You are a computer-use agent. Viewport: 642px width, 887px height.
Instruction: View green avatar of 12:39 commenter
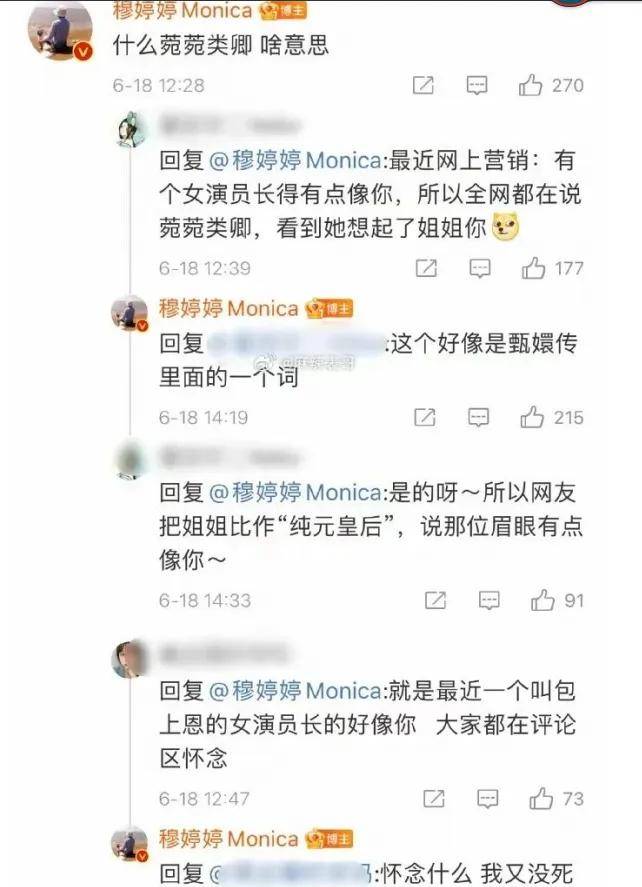point(132,130)
